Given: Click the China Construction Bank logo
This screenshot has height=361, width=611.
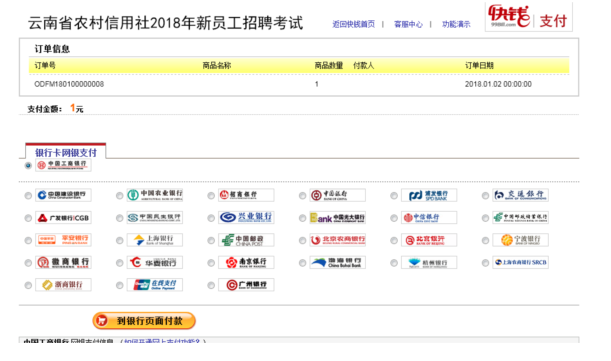Looking at the screenshot, I should tap(63, 195).
